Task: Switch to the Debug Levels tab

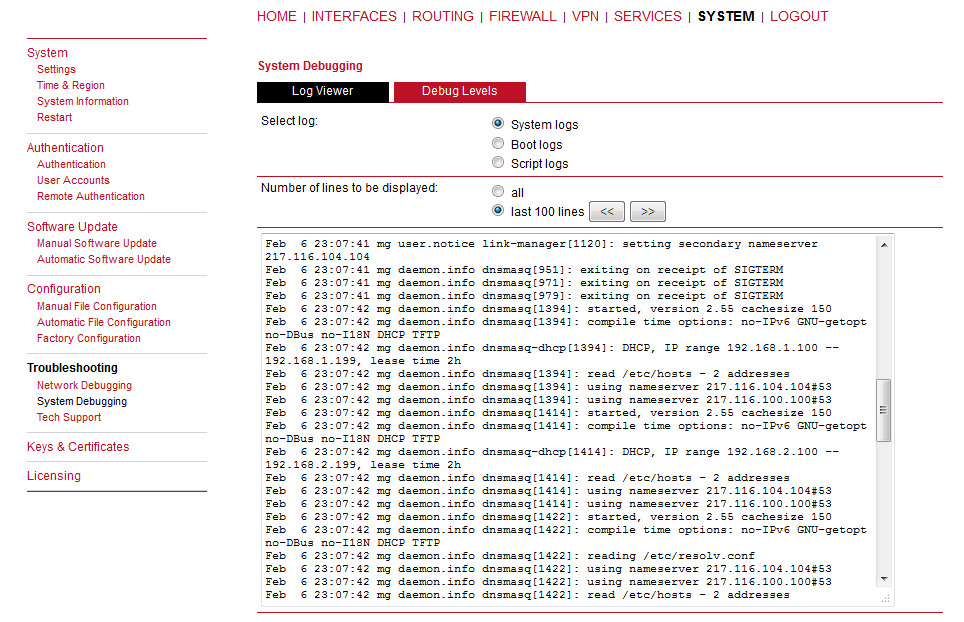Action: (460, 92)
